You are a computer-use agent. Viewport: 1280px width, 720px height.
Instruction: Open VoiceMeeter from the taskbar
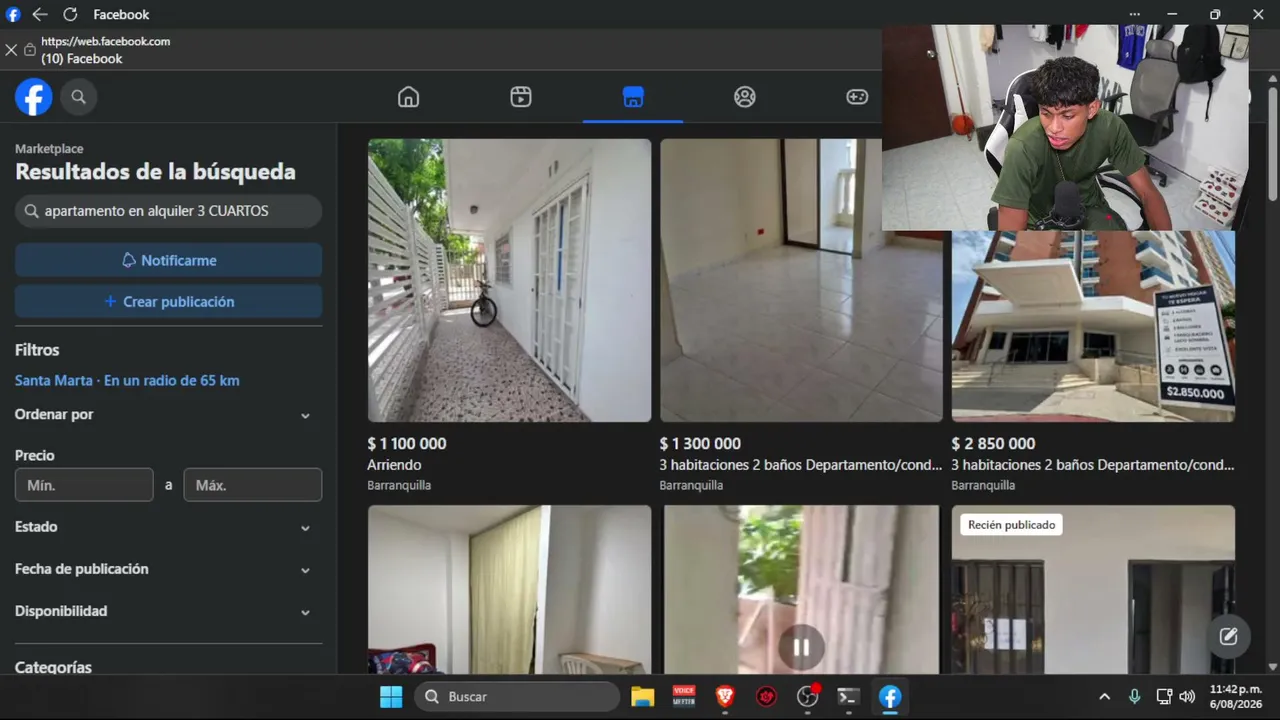coord(684,697)
